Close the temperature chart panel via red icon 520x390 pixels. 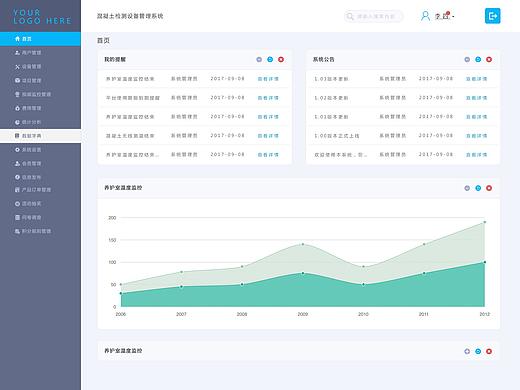click(x=489, y=188)
